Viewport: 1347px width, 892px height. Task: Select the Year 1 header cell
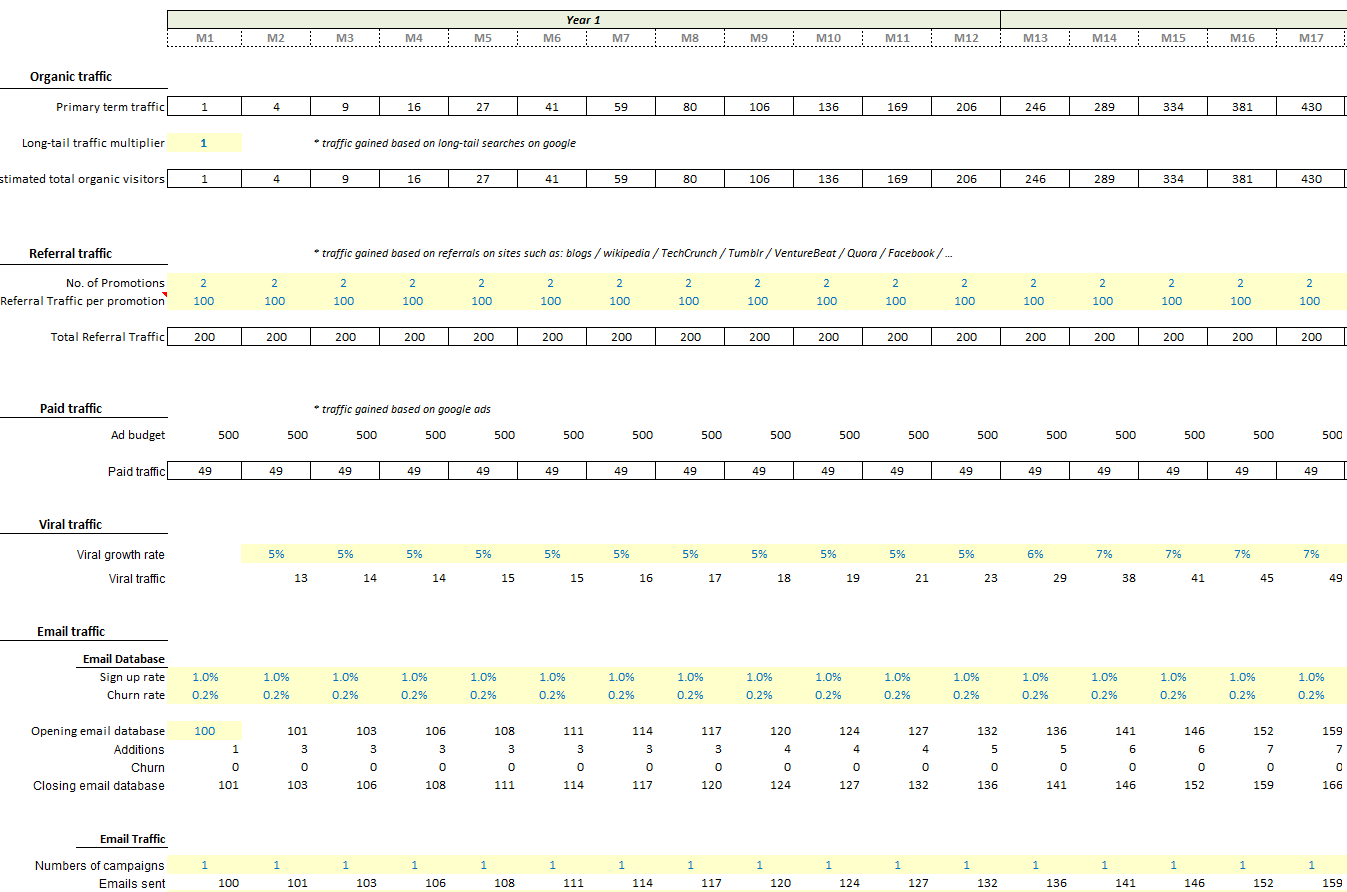click(x=584, y=20)
